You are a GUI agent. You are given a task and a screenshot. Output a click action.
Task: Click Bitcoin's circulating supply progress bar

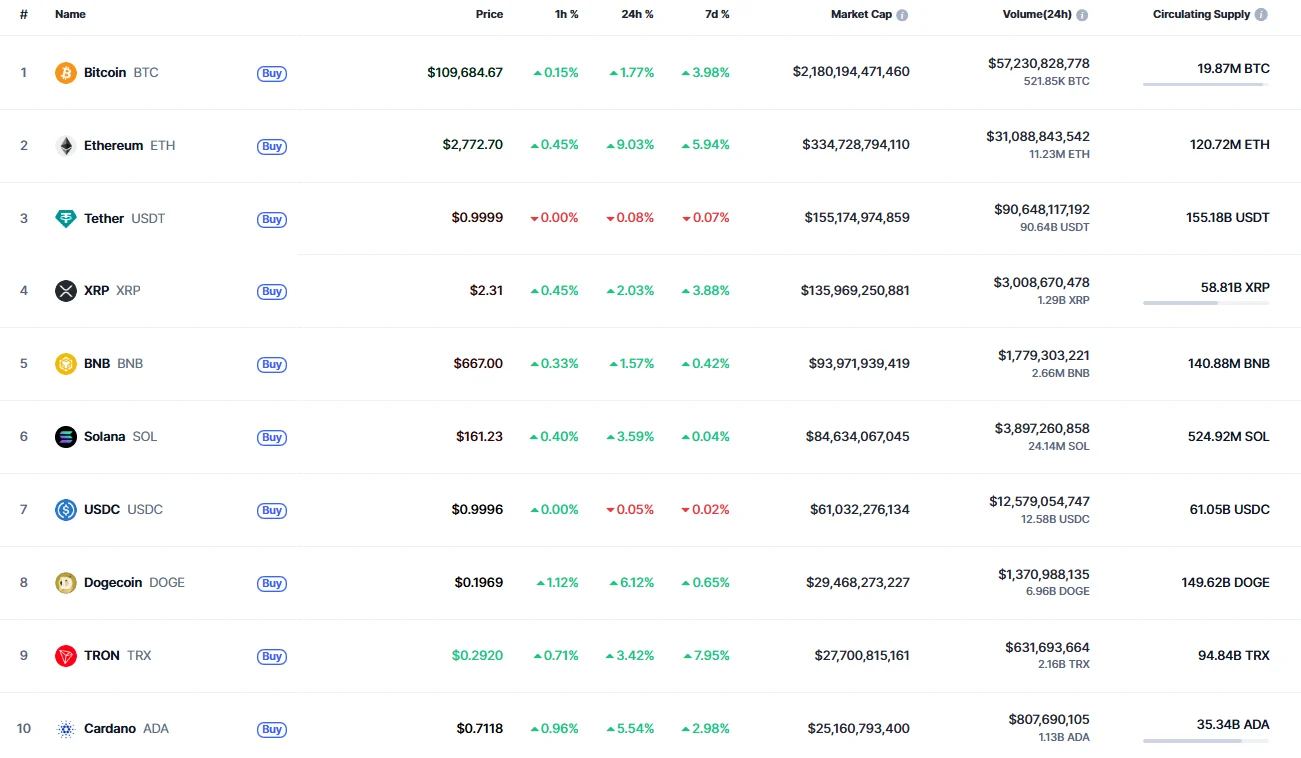click(1205, 85)
